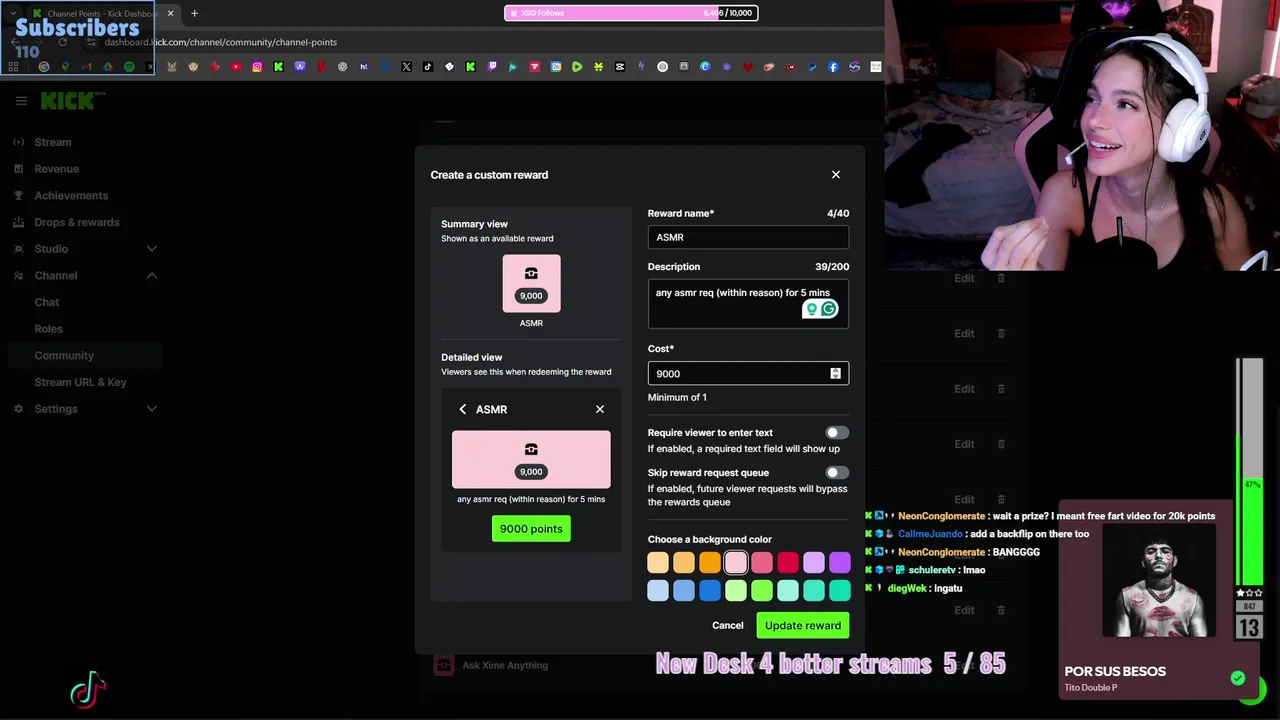Screen dimensions: 1280x720
Task: Open the ChatGPT bookmark
Action: point(342,67)
